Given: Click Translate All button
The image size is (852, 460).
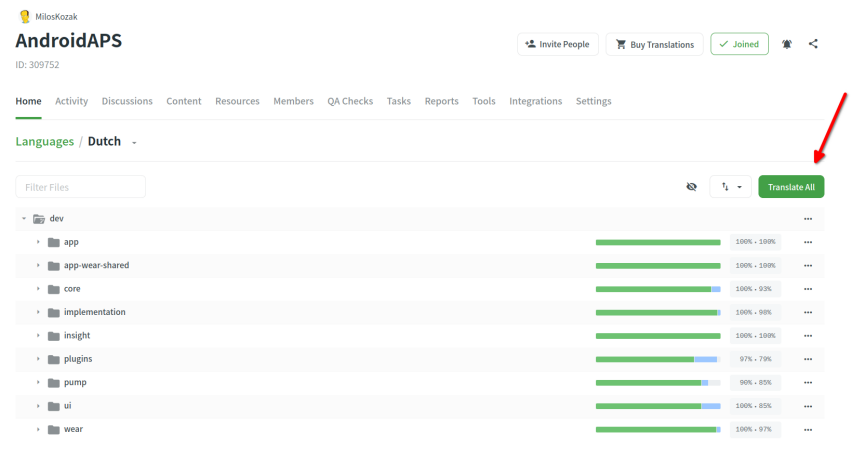Looking at the screenshot, I should [x=791, y=187].
